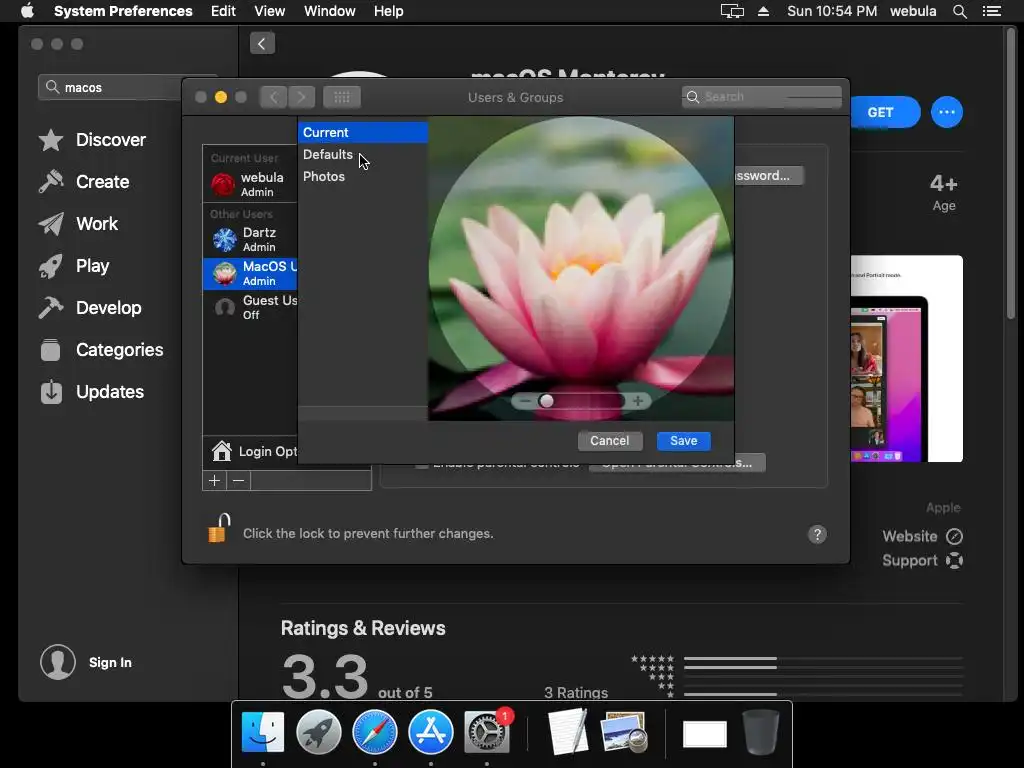Screen dimensions: 1024x768
Task: Open Play in App Store sidebar
Action: [x=74, y=266]
